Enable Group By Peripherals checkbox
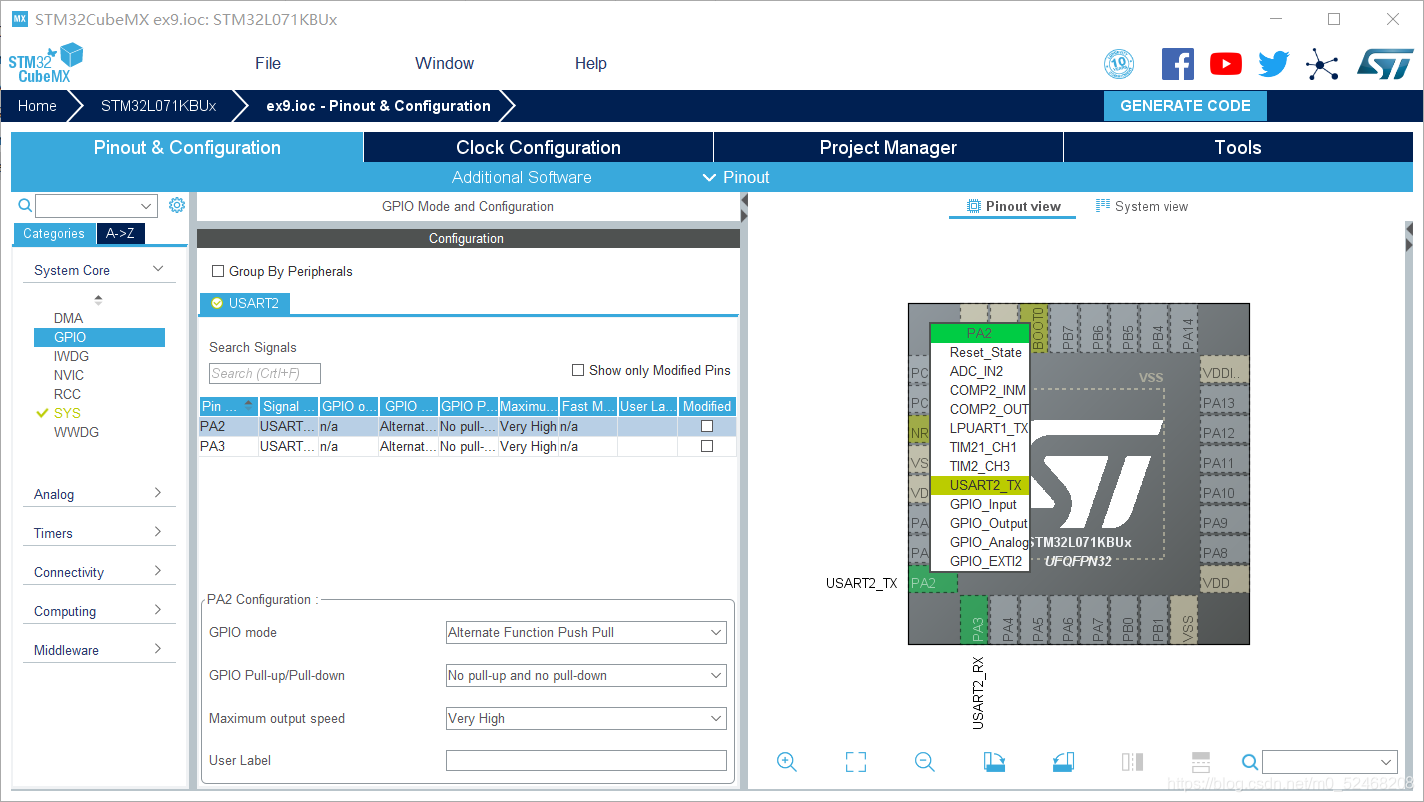 coord(218,271)
